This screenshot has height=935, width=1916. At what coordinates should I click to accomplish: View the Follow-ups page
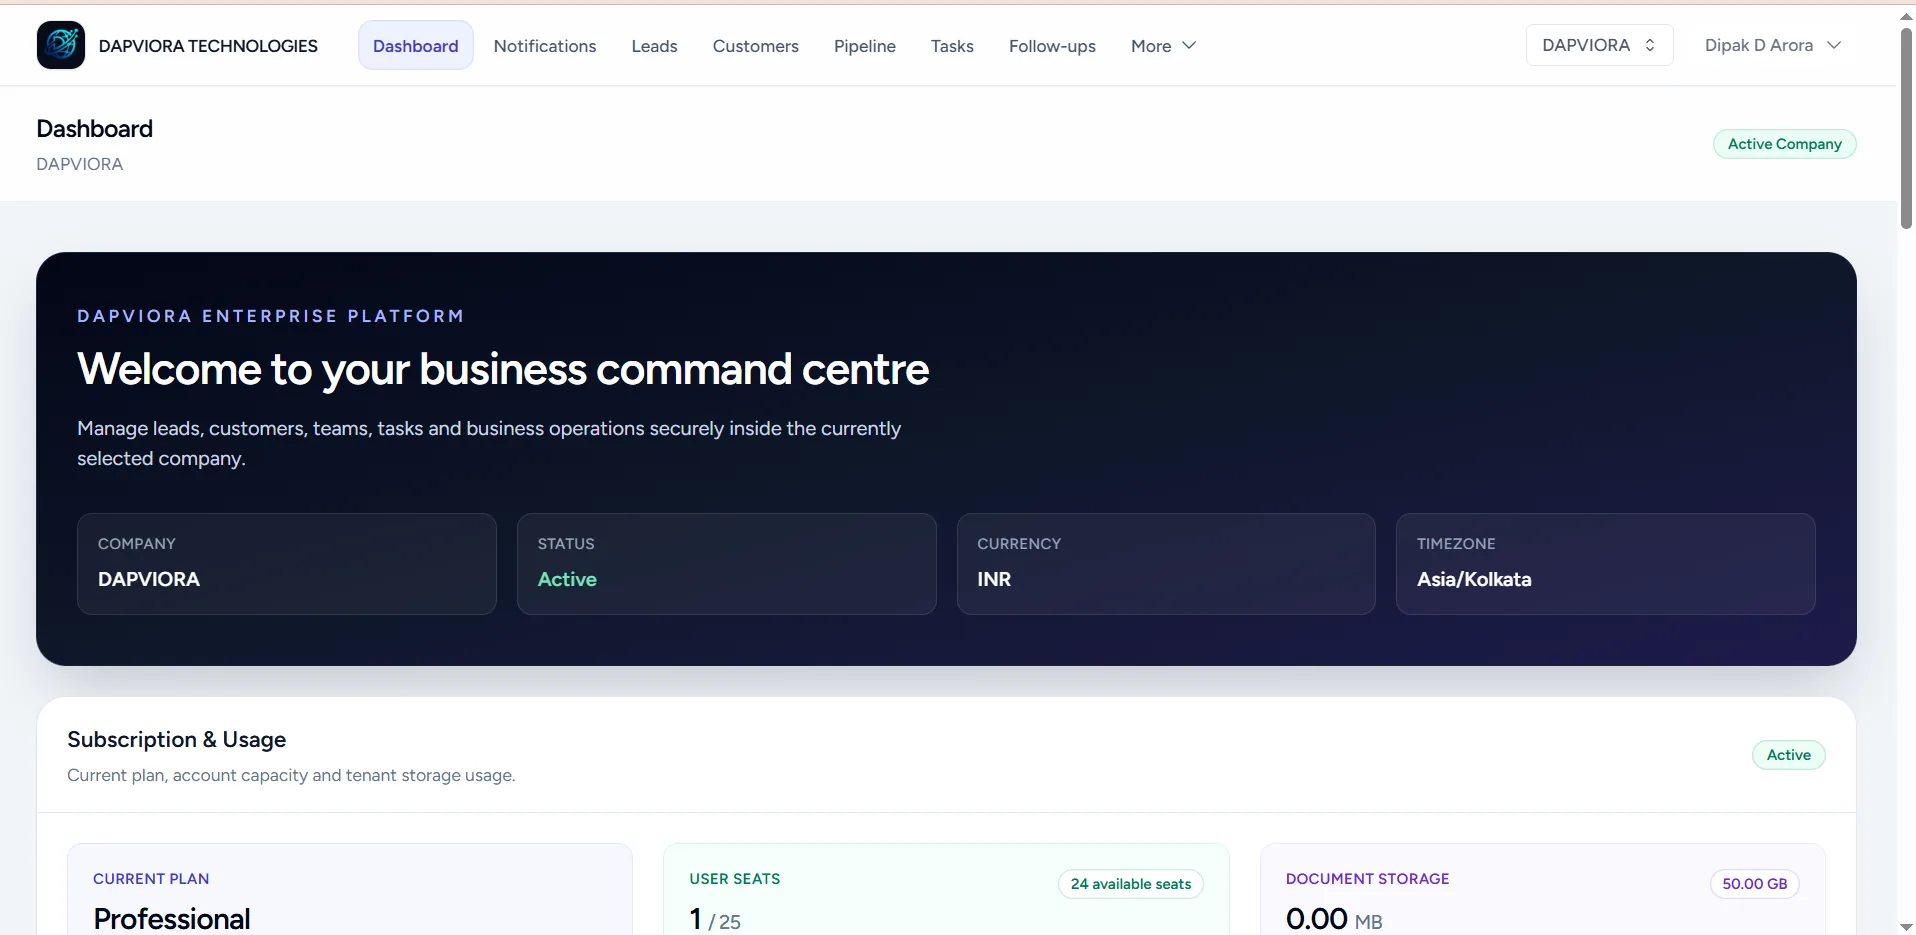click(x=1052, y=46)
